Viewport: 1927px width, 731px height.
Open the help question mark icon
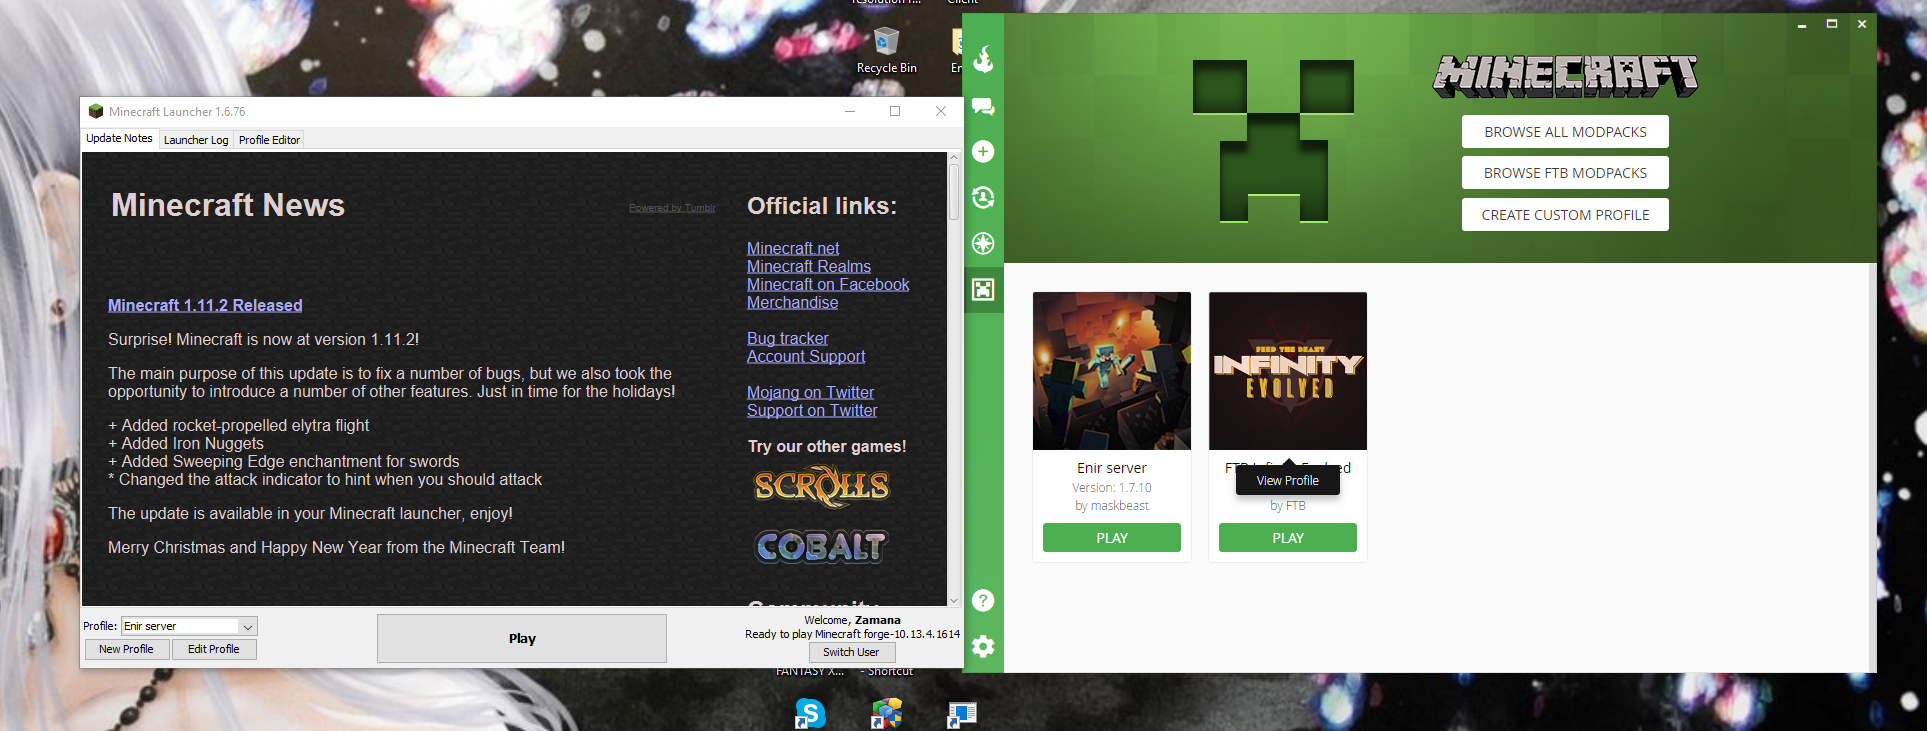983,600
